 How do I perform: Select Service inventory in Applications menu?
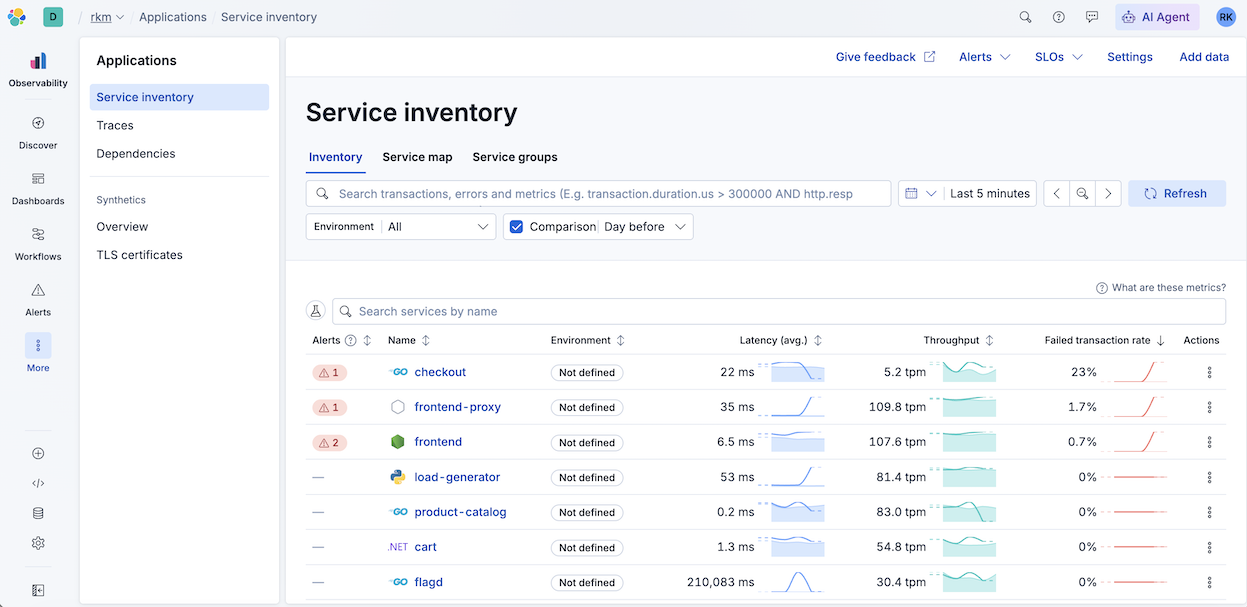179,97
